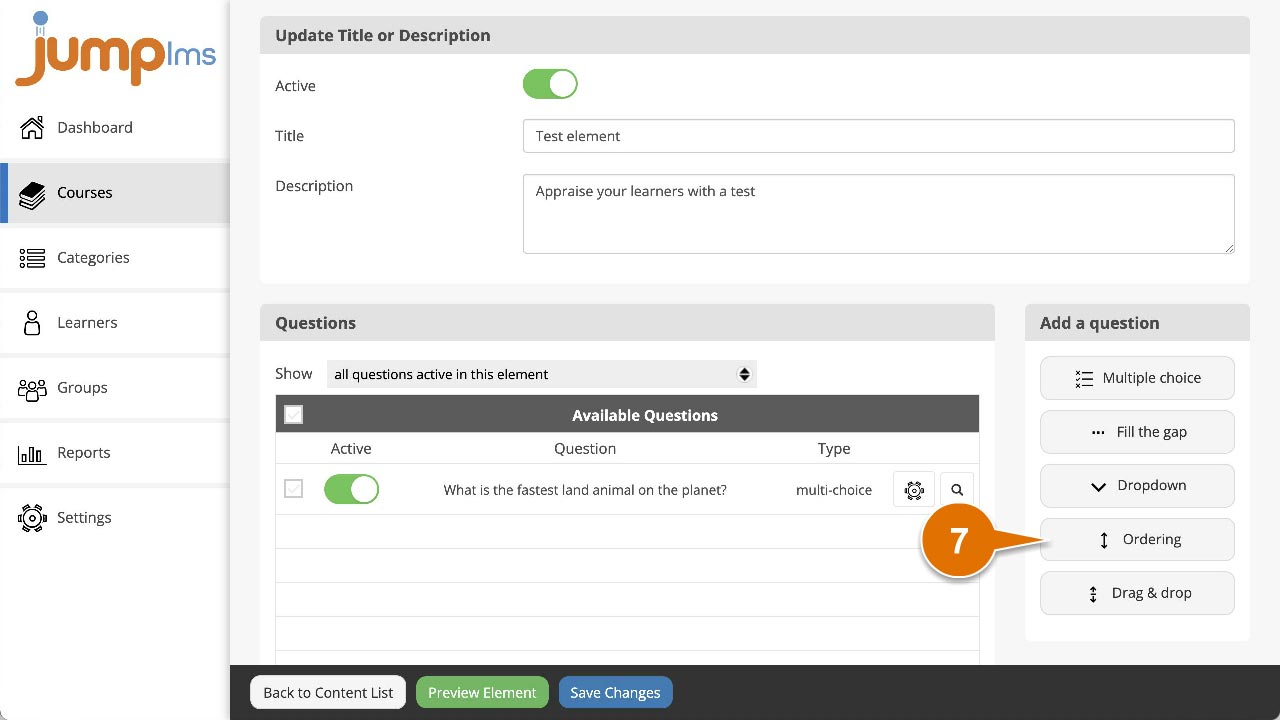Open settings gear for the fastest animal question
Image resolution: width=1280 pixels, height=720 pixels.
pos(914,490)
